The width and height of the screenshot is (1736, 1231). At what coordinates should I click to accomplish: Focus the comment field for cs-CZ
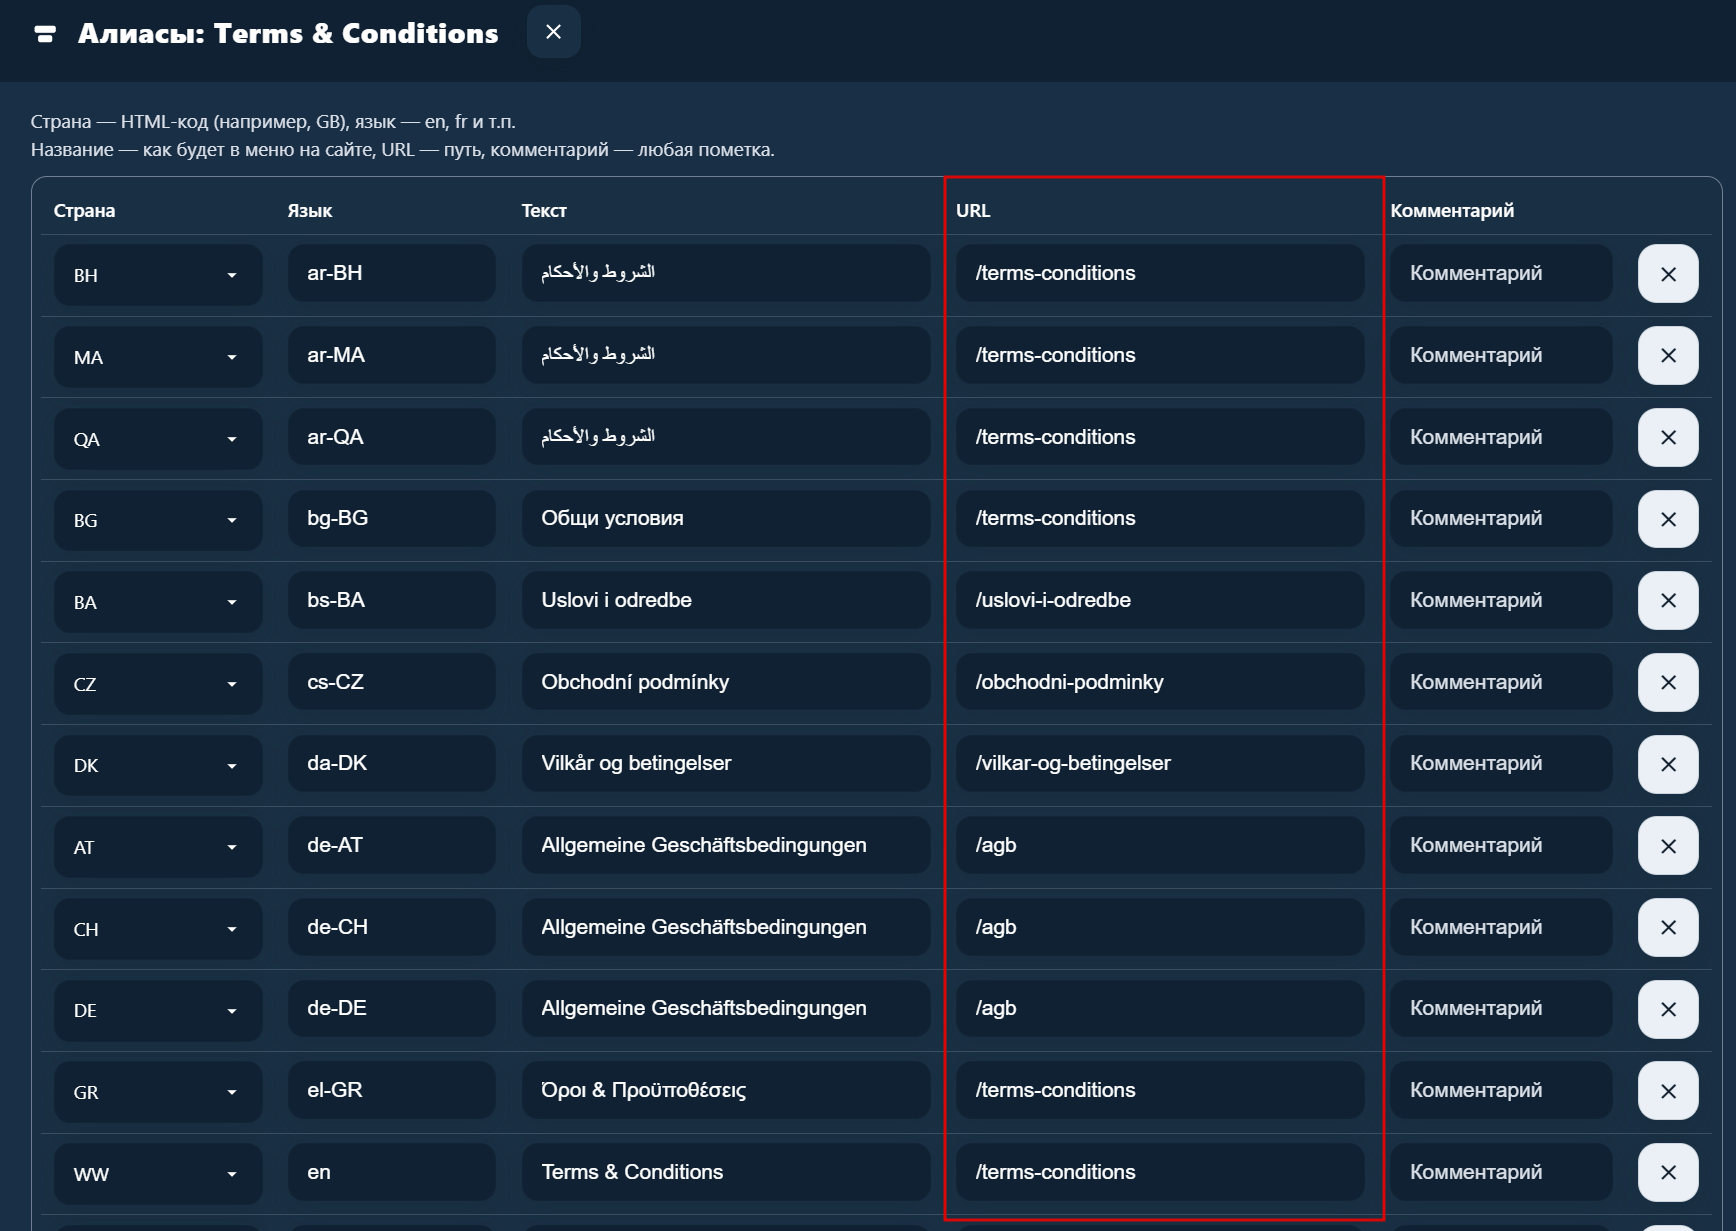tap(1501, 682)
